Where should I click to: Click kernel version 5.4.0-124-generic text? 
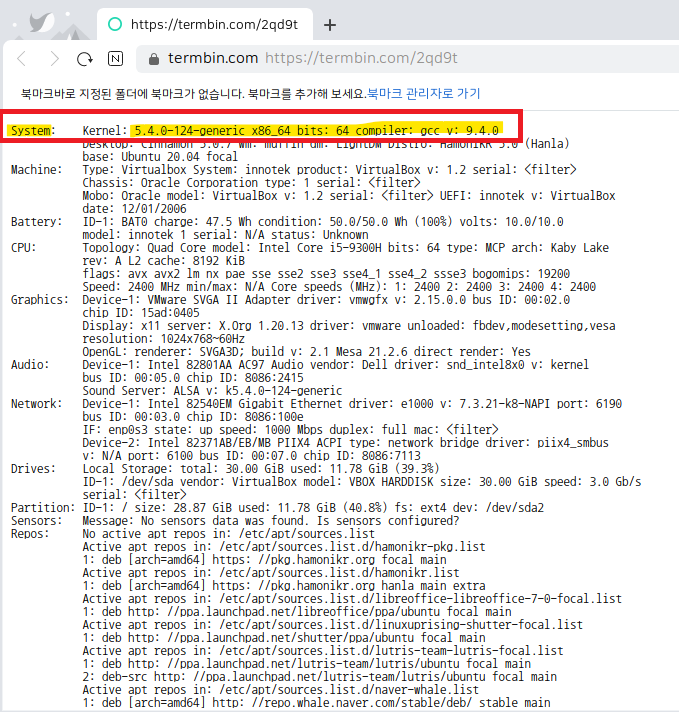click(189, 131)
